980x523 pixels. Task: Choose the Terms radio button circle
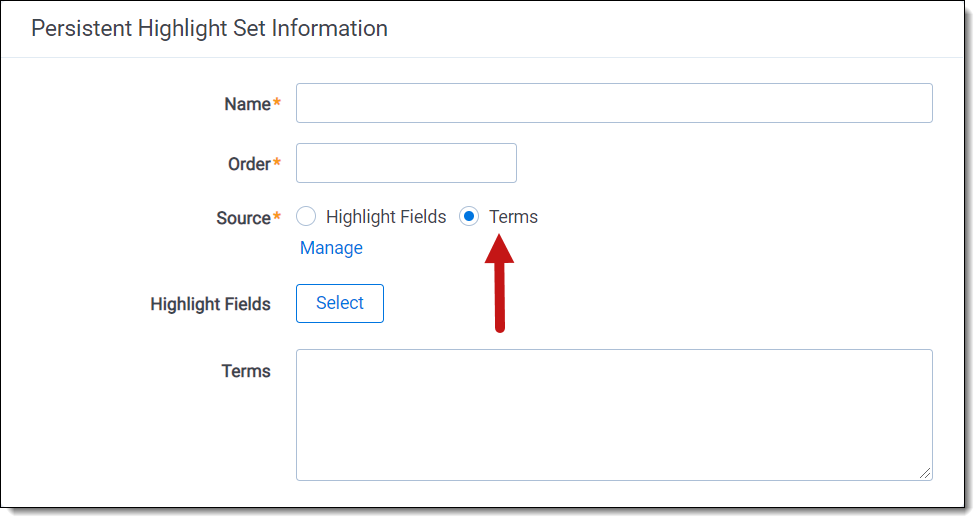pyautogui.click(x=469, y=217)
